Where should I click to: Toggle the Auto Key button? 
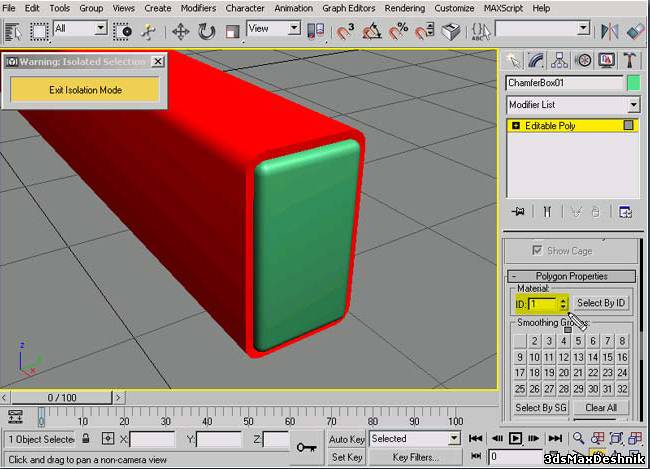point(347,440)
